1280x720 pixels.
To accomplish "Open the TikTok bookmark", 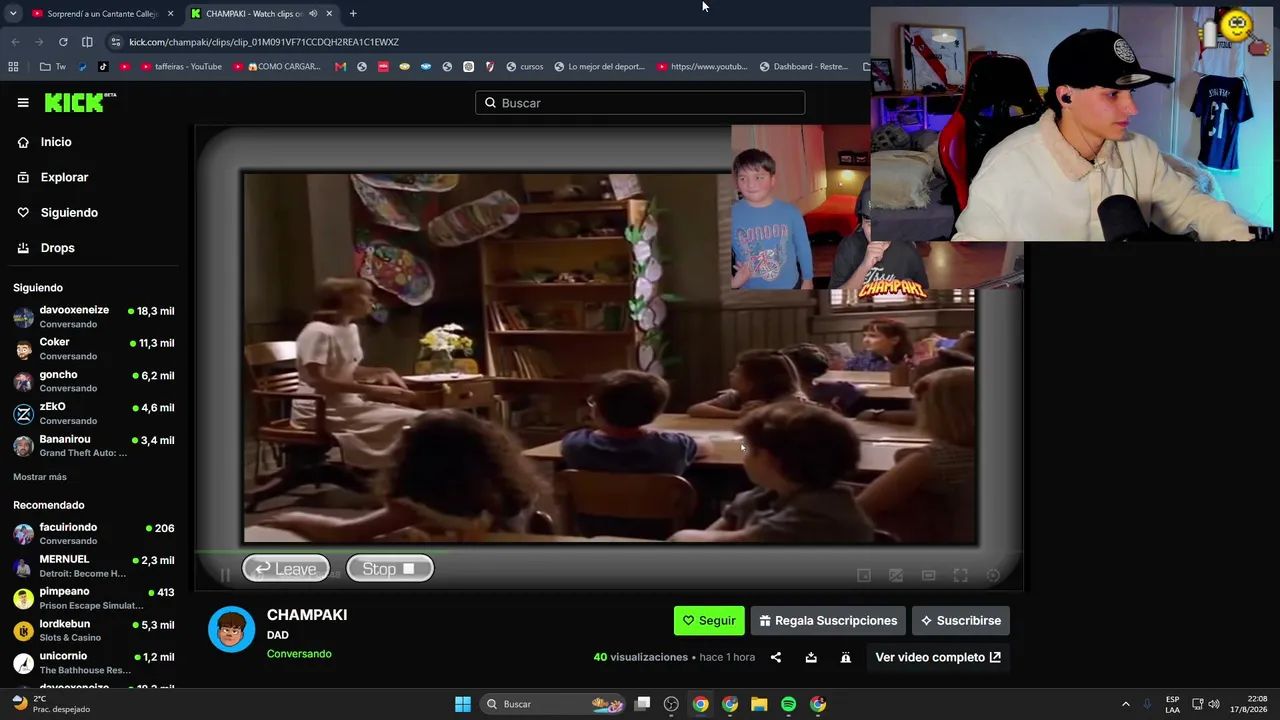I will tap(103, 67).
